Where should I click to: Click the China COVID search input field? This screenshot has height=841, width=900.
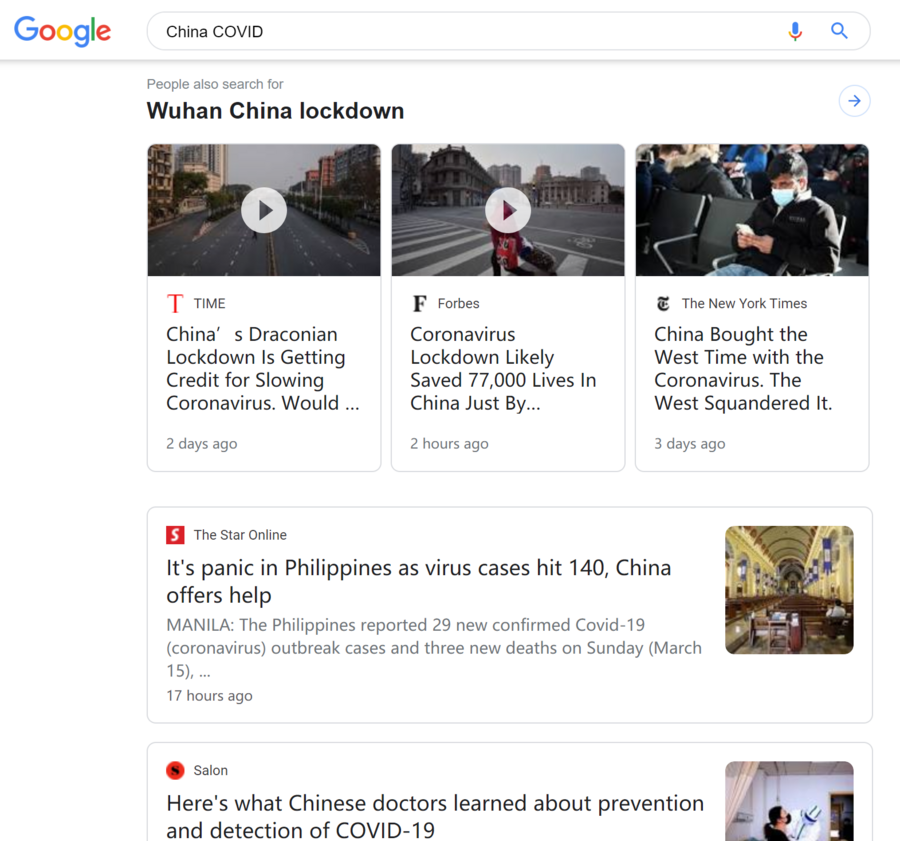coord(465,31)
